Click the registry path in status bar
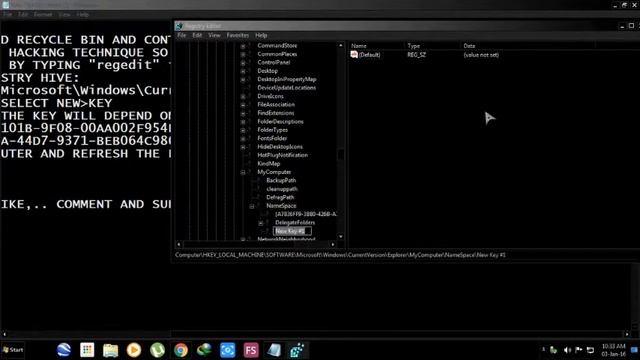640x360 pixels. (340, 255)
